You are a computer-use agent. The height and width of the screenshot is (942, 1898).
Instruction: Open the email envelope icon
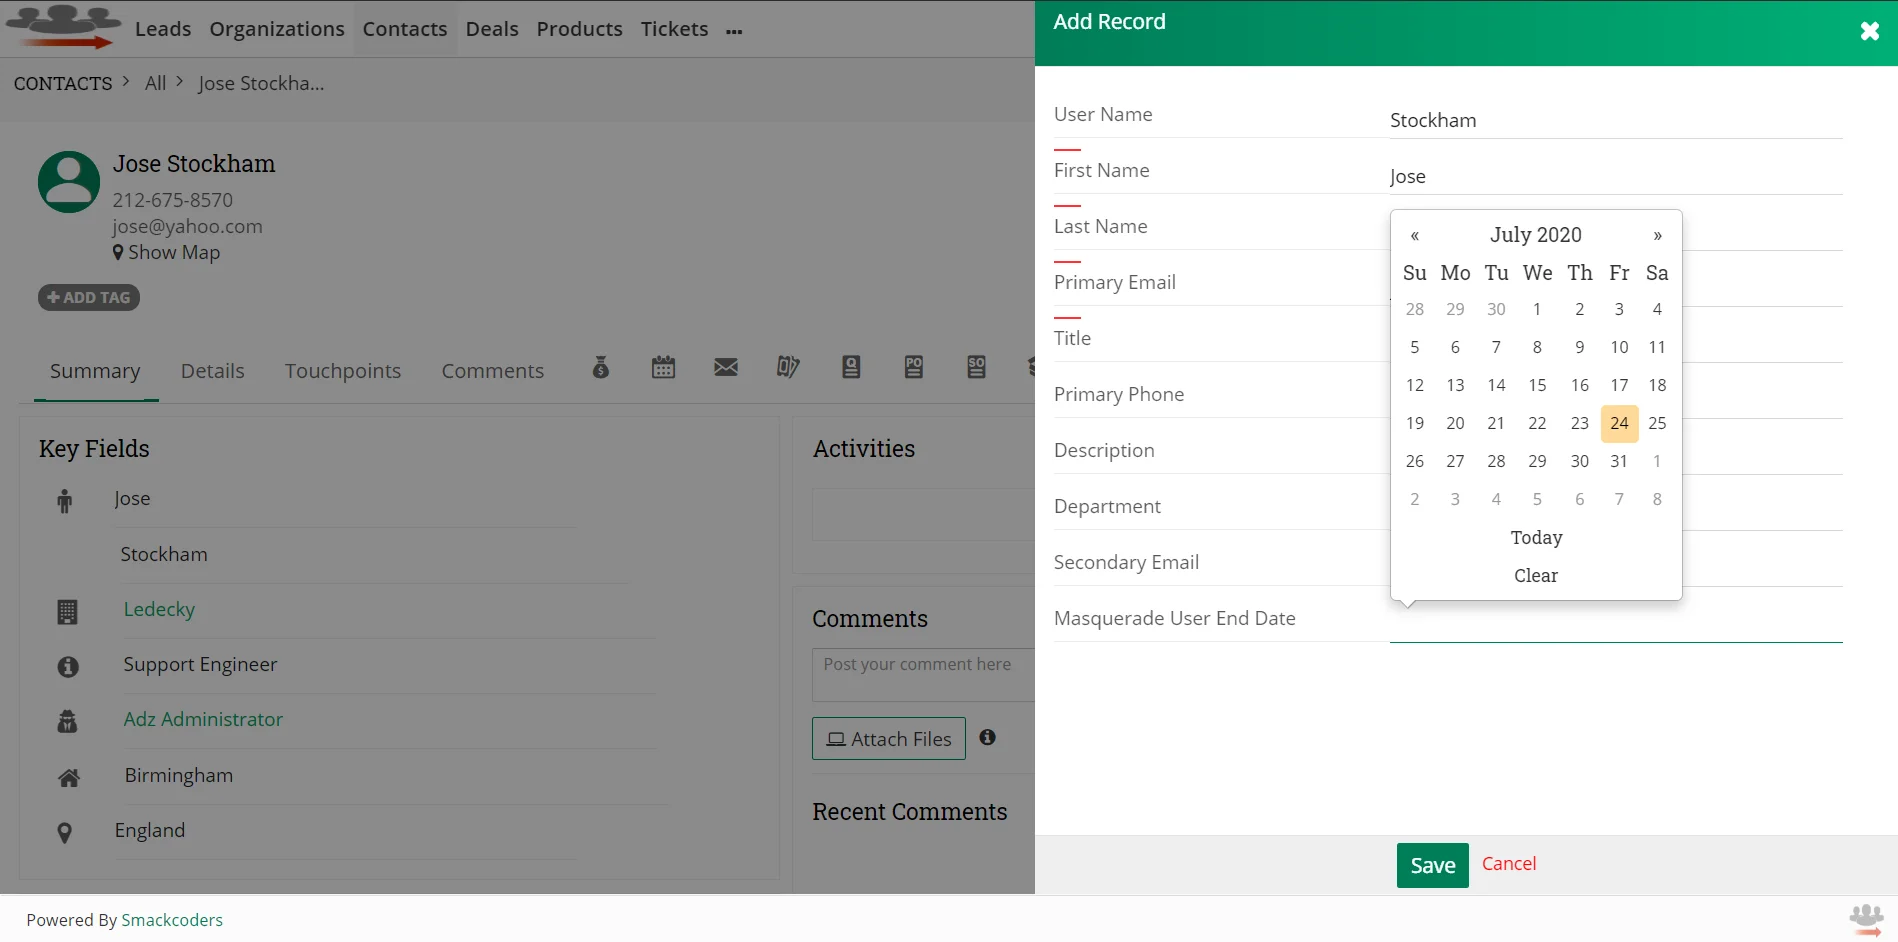pos(725,368)
